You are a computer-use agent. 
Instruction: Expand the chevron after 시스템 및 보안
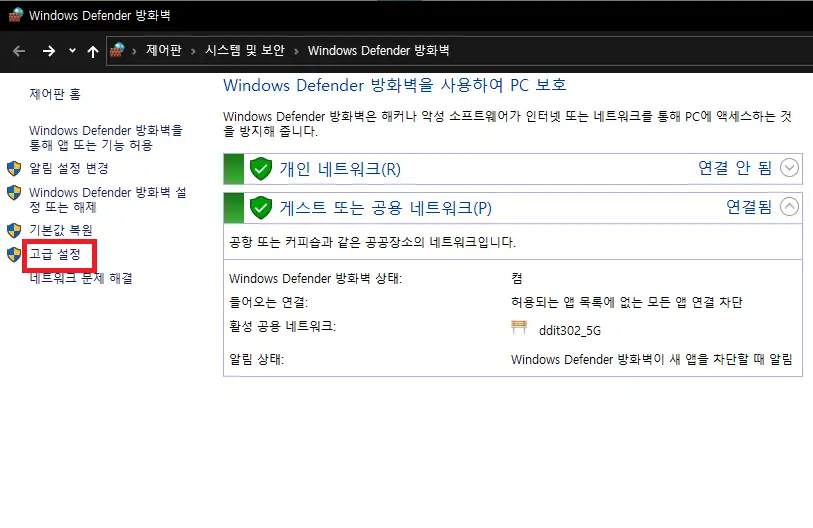pyautogui.click(x=296, y=51)
